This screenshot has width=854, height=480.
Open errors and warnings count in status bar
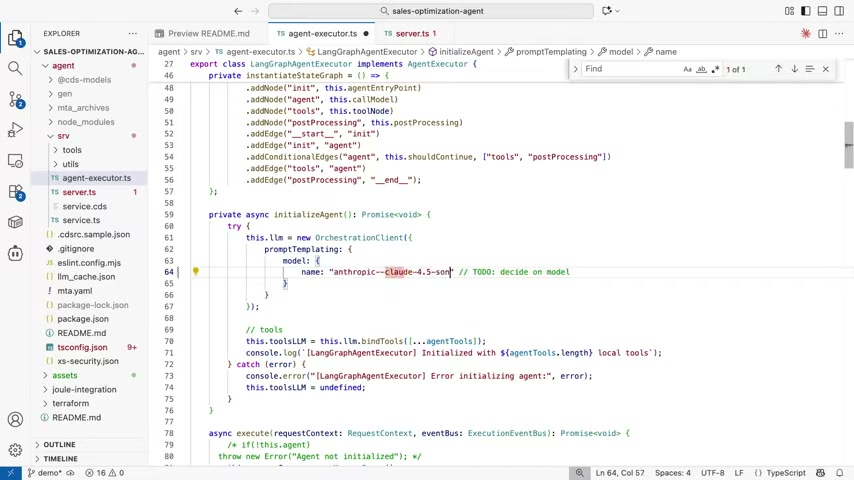(105, 473)
